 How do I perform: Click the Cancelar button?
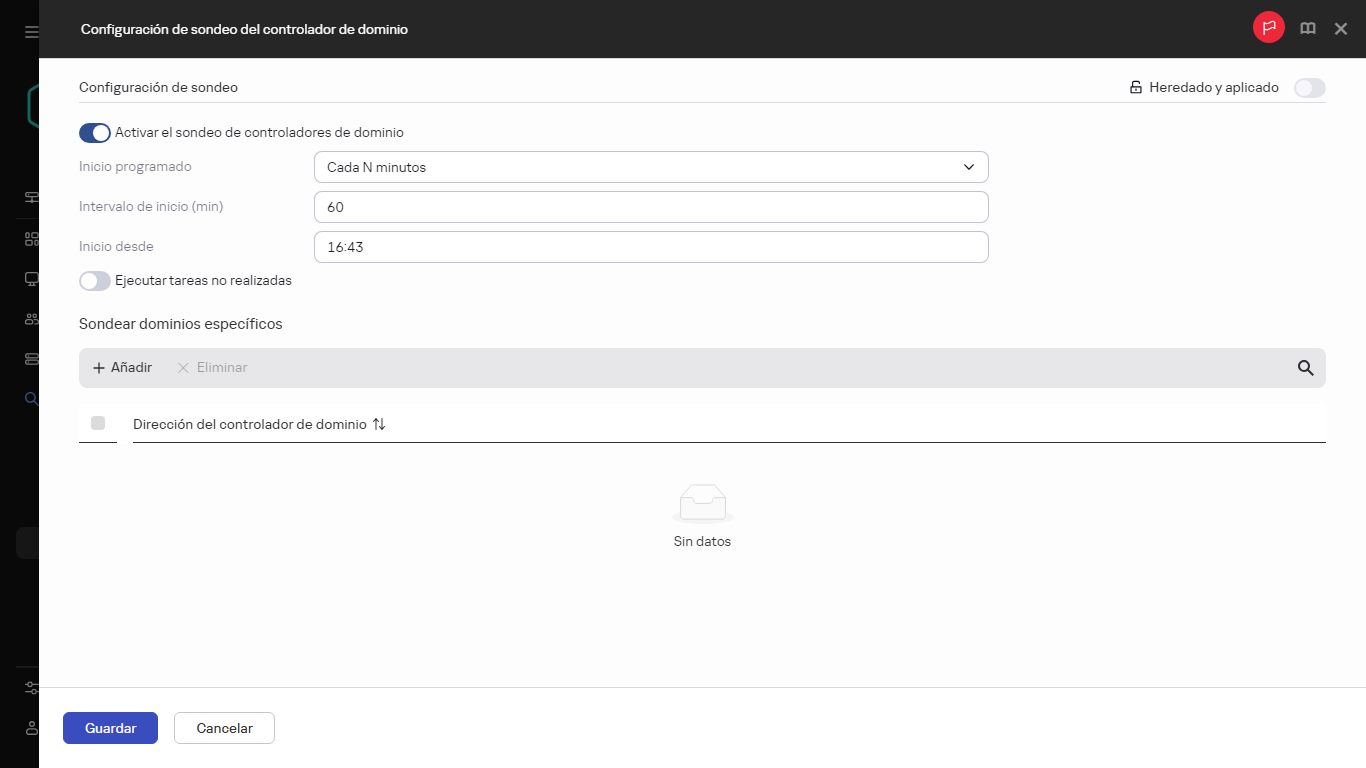tap(224, 728)
